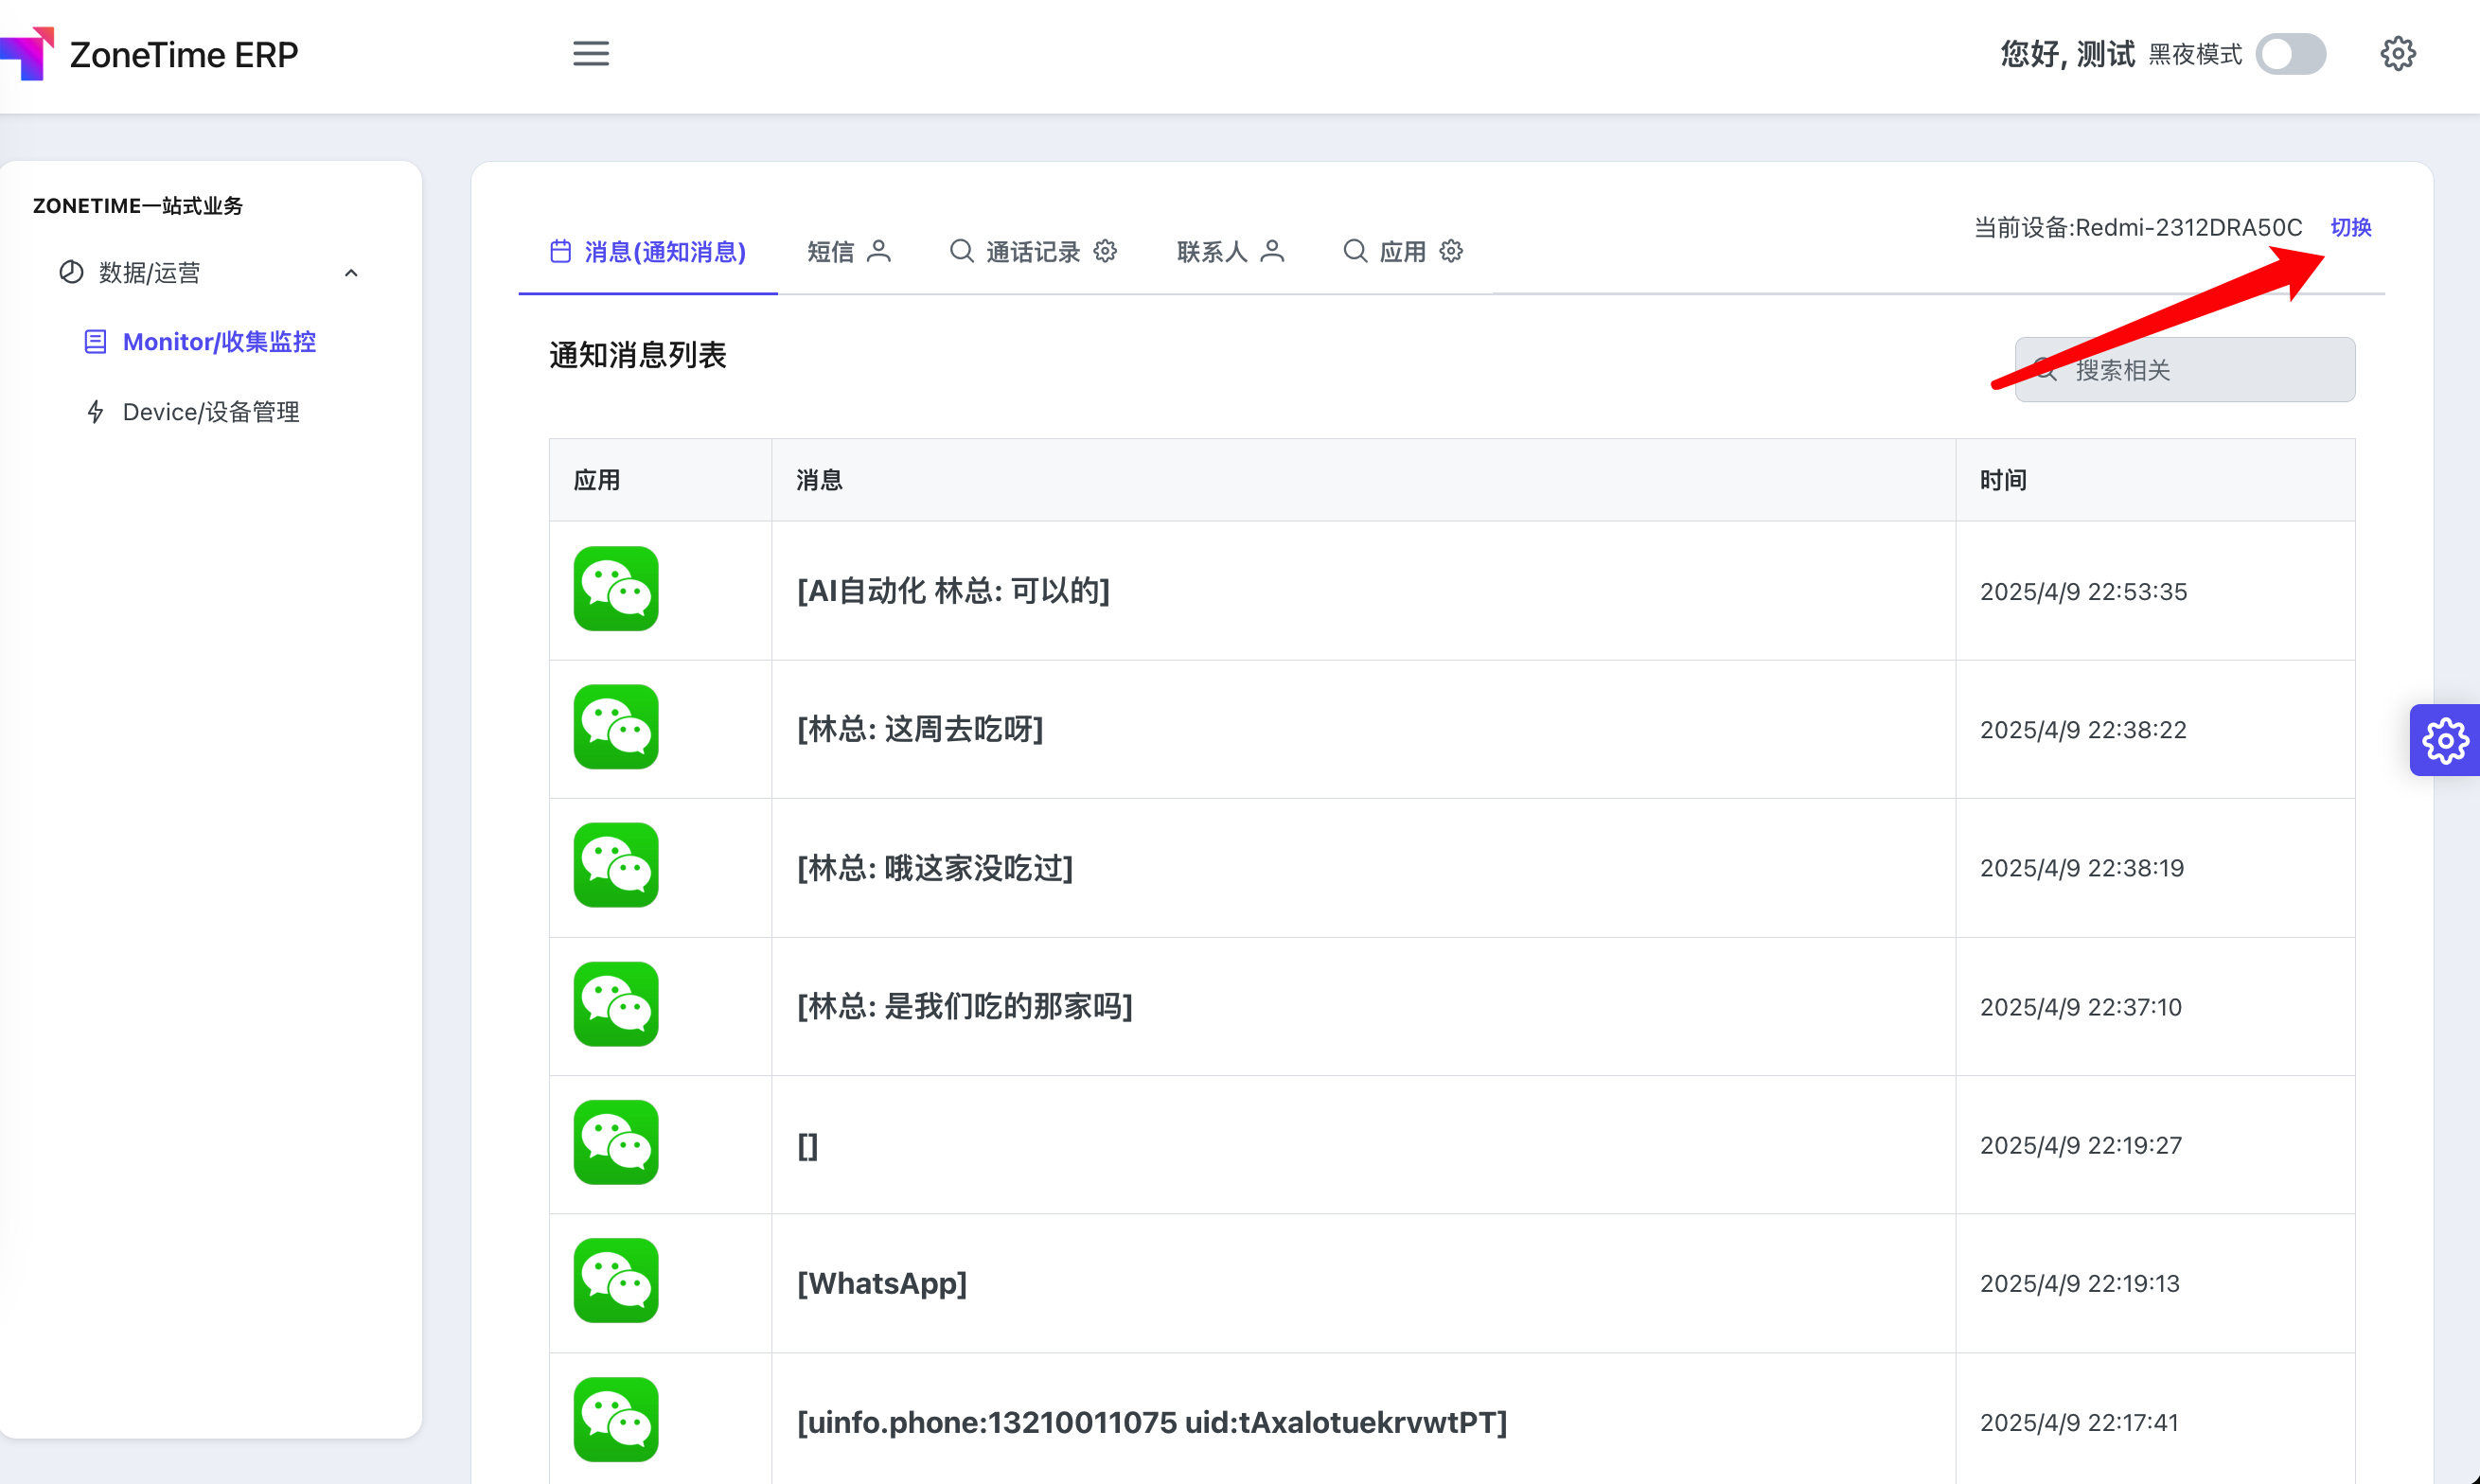
Task: Click the gear icon after 通话记录
Action: 1105,251
